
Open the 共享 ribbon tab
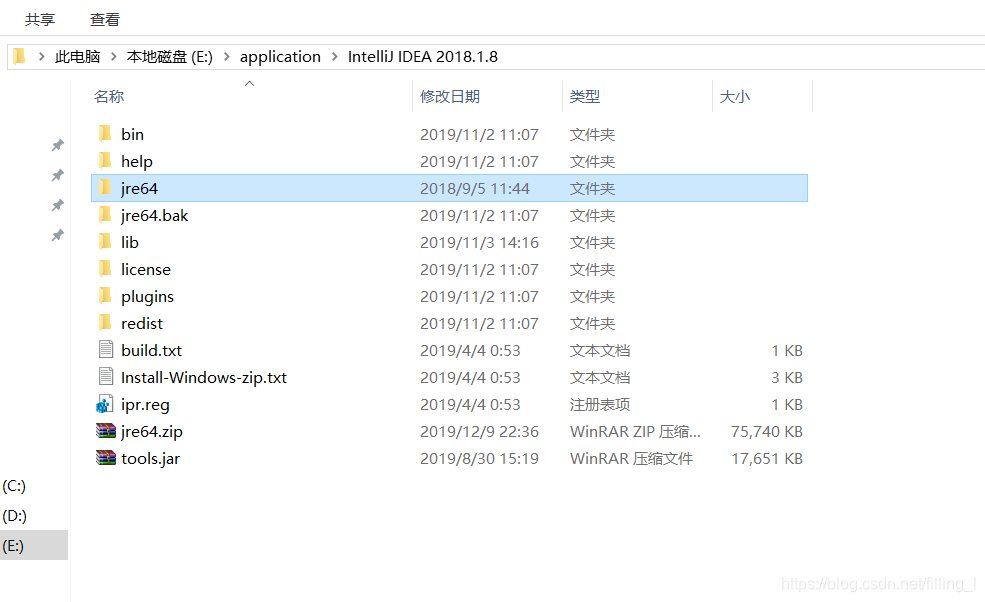(40, 19)
